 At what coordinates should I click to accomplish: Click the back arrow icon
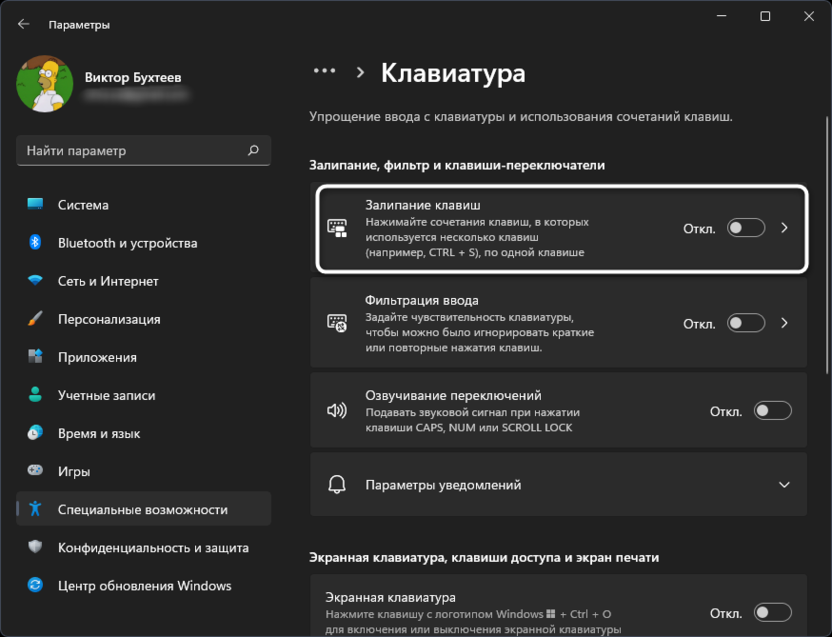23,24
